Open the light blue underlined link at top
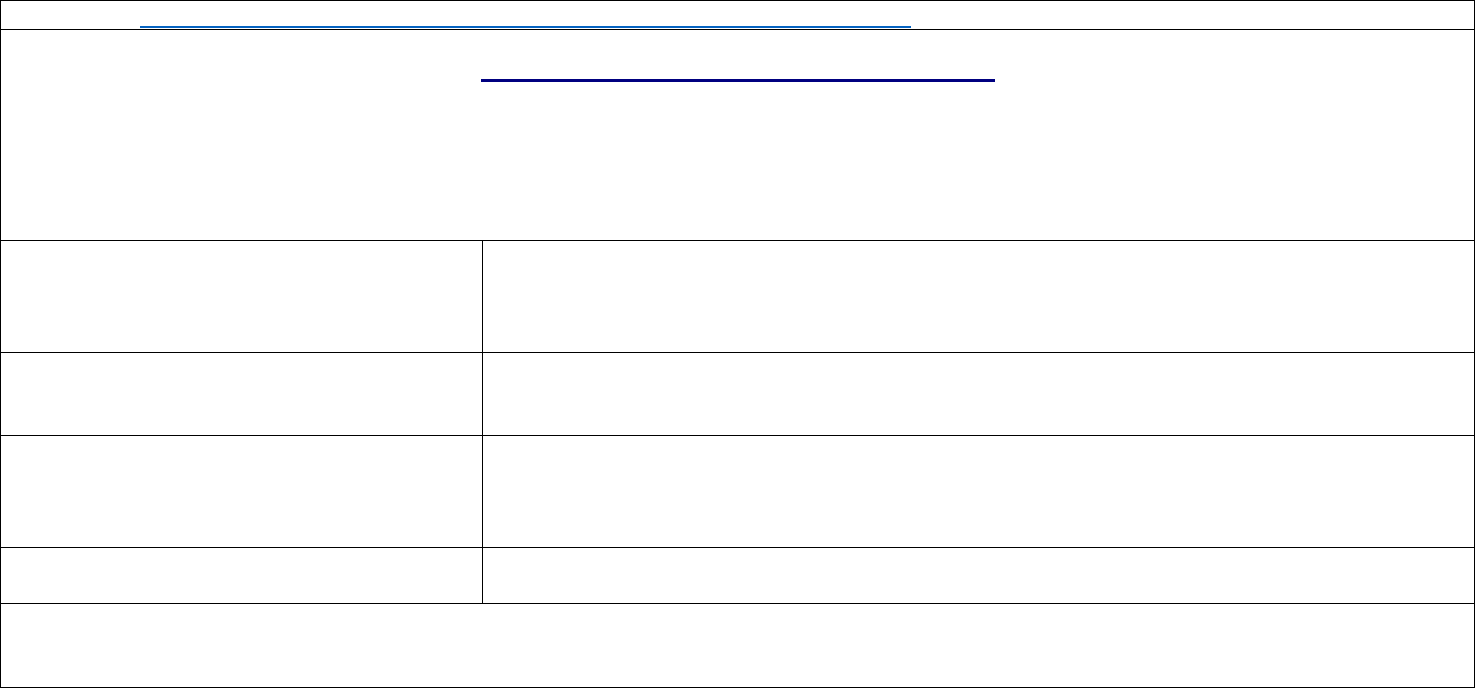Screen dimensions: 1475x688 tap(525, 26)
